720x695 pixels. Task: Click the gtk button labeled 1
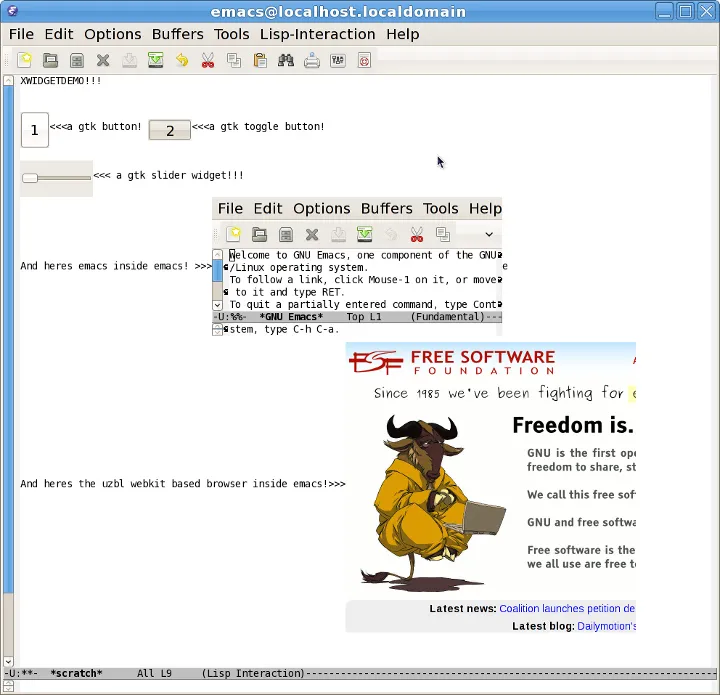point(34,130)
